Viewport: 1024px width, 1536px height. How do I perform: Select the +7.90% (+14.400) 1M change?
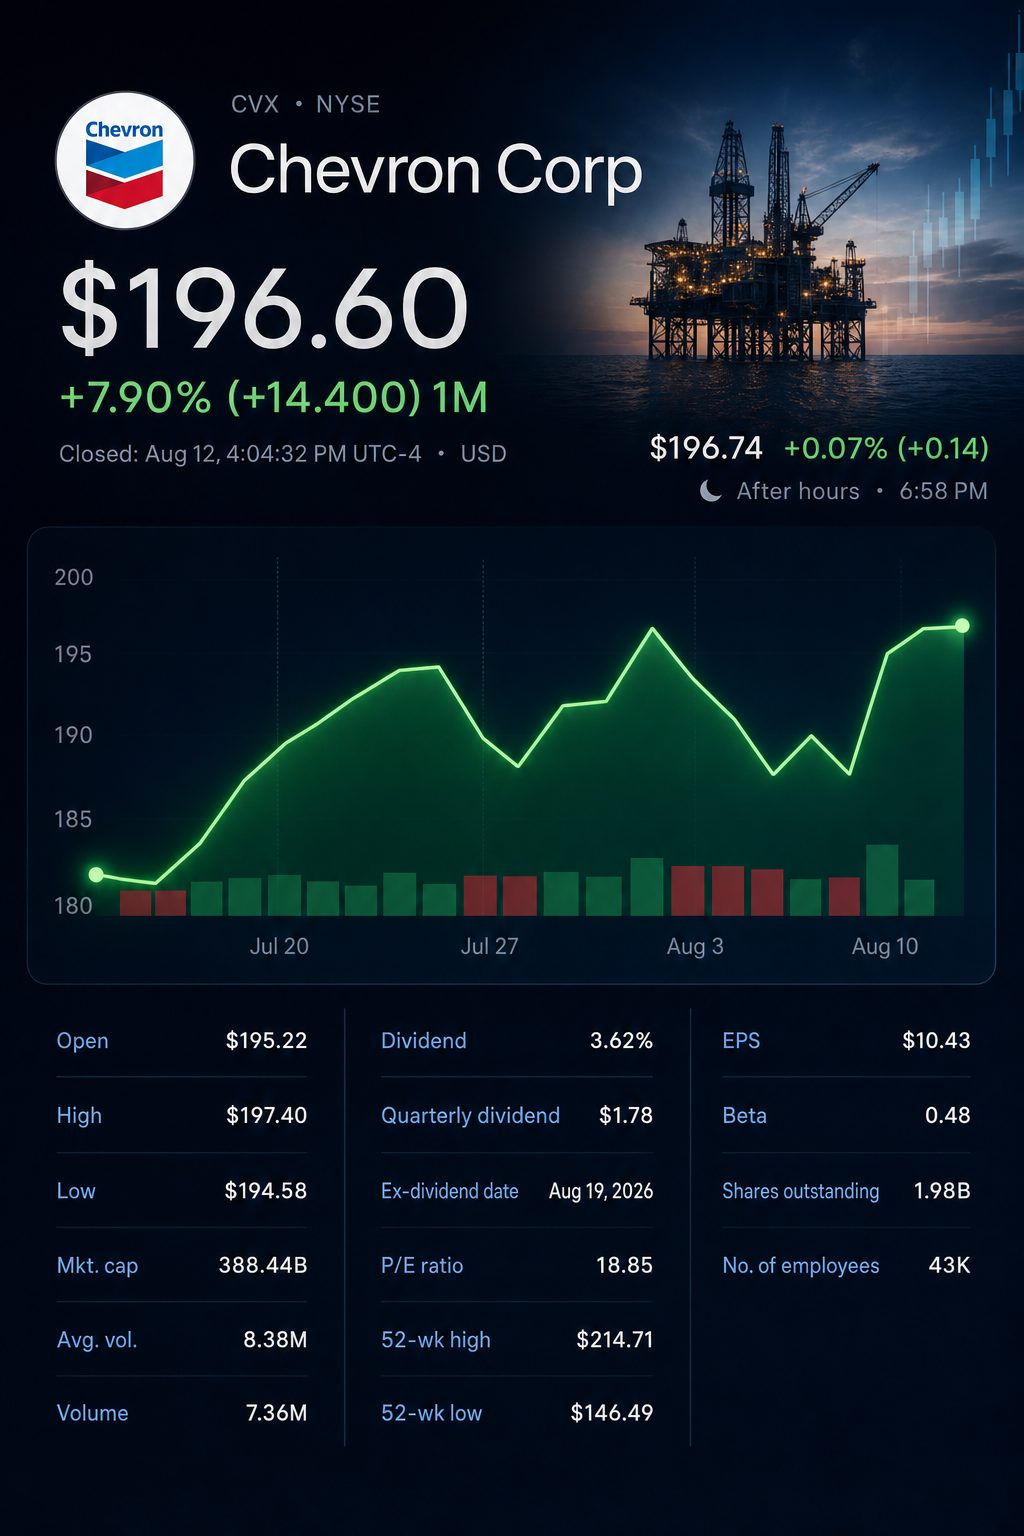(x=274, y=397)
